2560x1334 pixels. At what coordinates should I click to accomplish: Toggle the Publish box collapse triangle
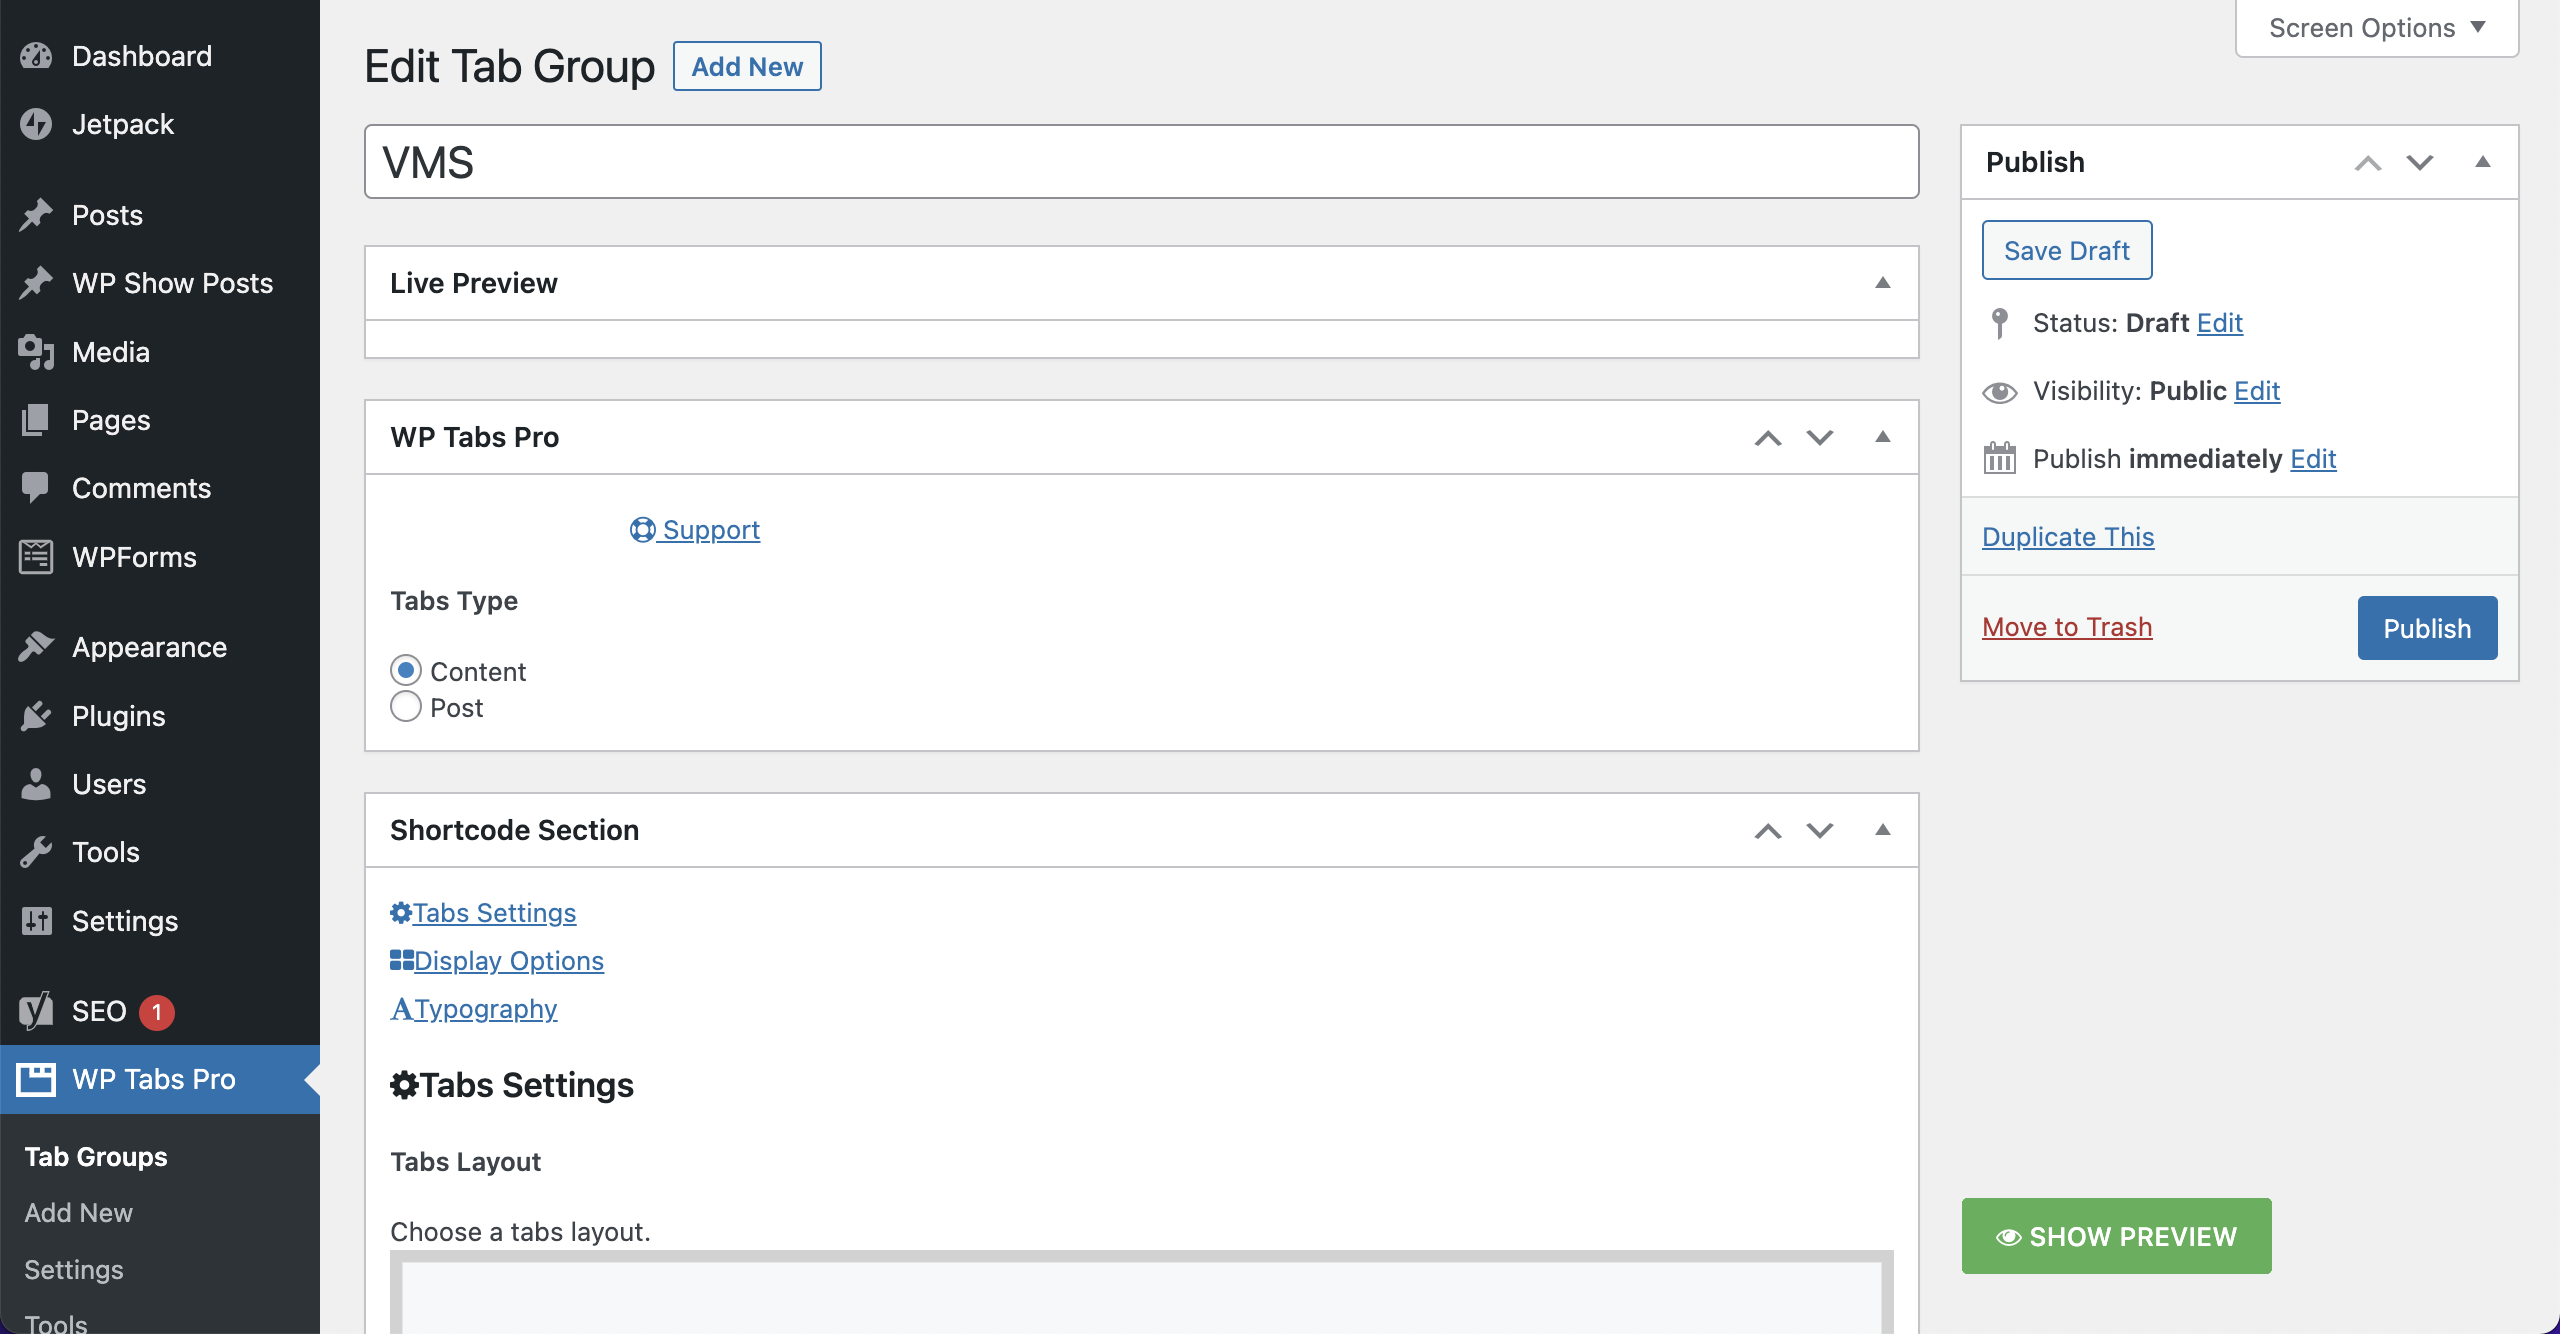2482,162
